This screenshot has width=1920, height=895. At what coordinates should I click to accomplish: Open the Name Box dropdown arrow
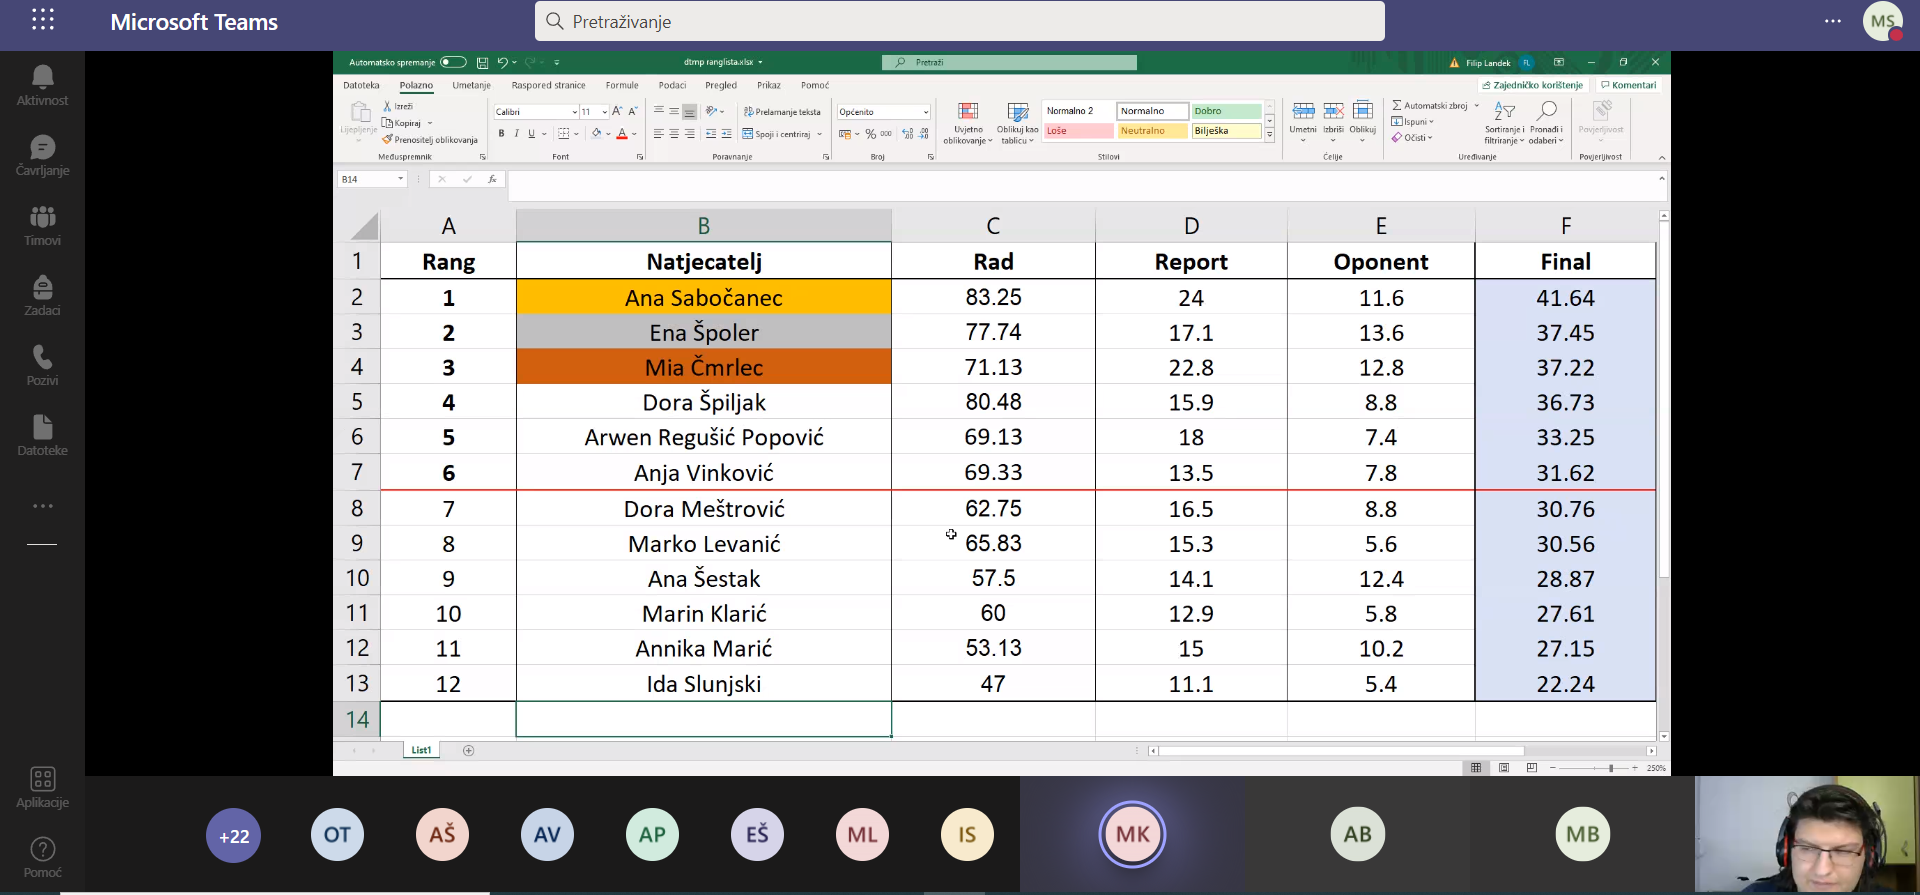coord(400,179)
